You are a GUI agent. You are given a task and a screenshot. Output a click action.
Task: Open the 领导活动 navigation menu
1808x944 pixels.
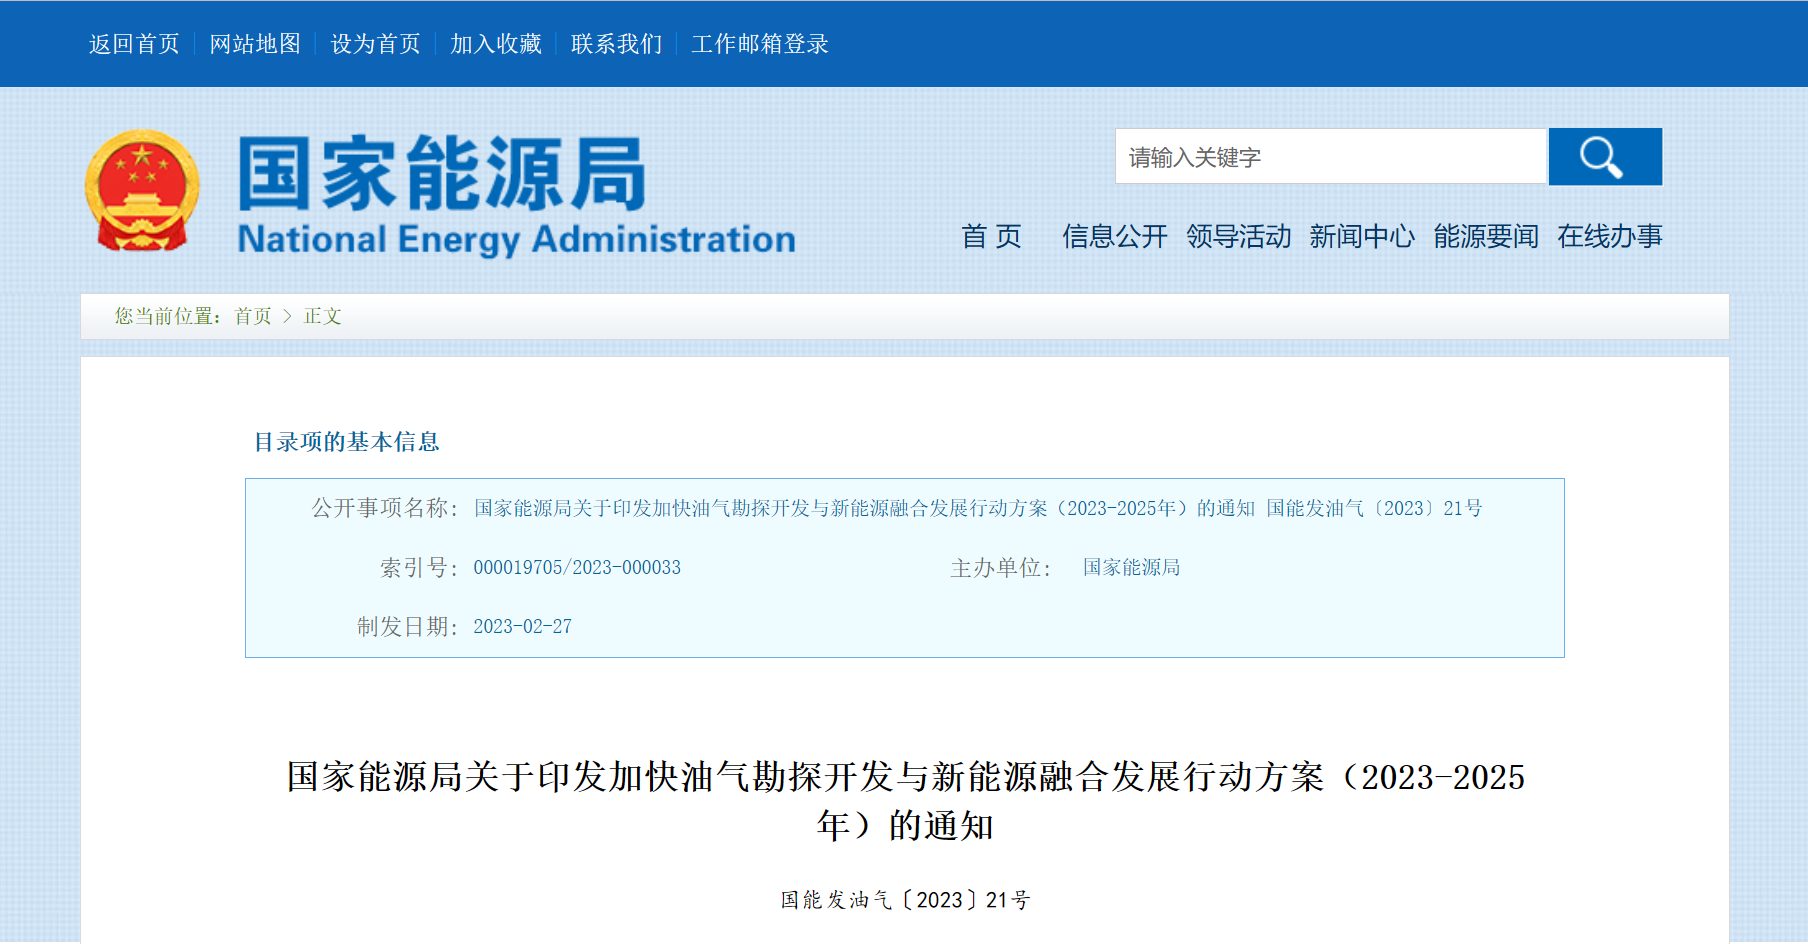pyautogui.click(x=1239, y=236)
